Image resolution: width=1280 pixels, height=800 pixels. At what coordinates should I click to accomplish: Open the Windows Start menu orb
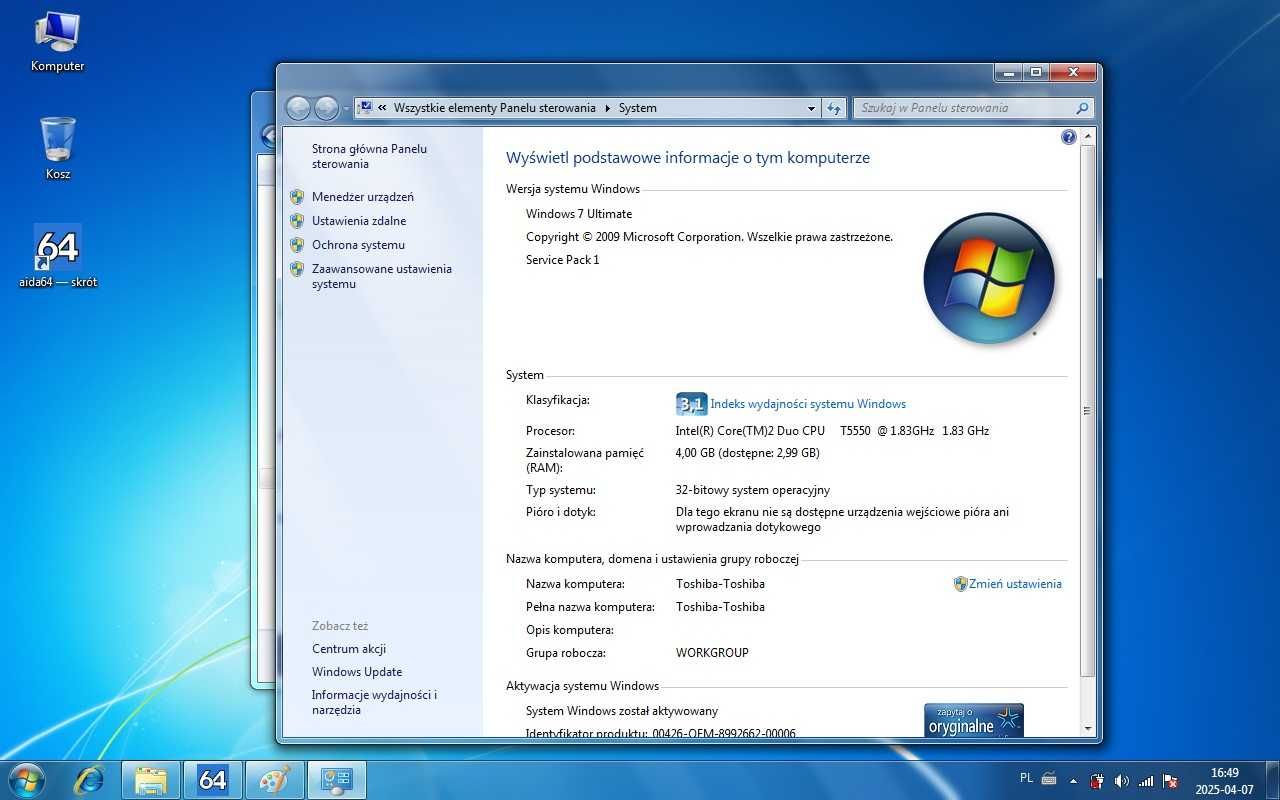(x=25, y=780)
